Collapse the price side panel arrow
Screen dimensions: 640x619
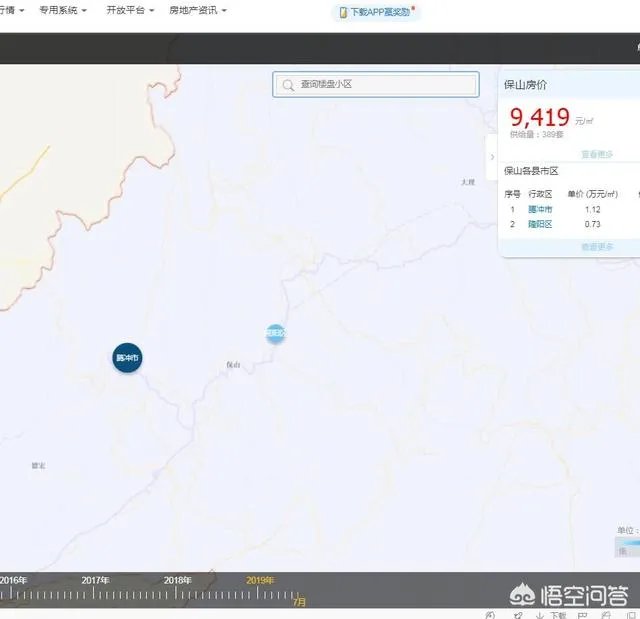(491, 157)
